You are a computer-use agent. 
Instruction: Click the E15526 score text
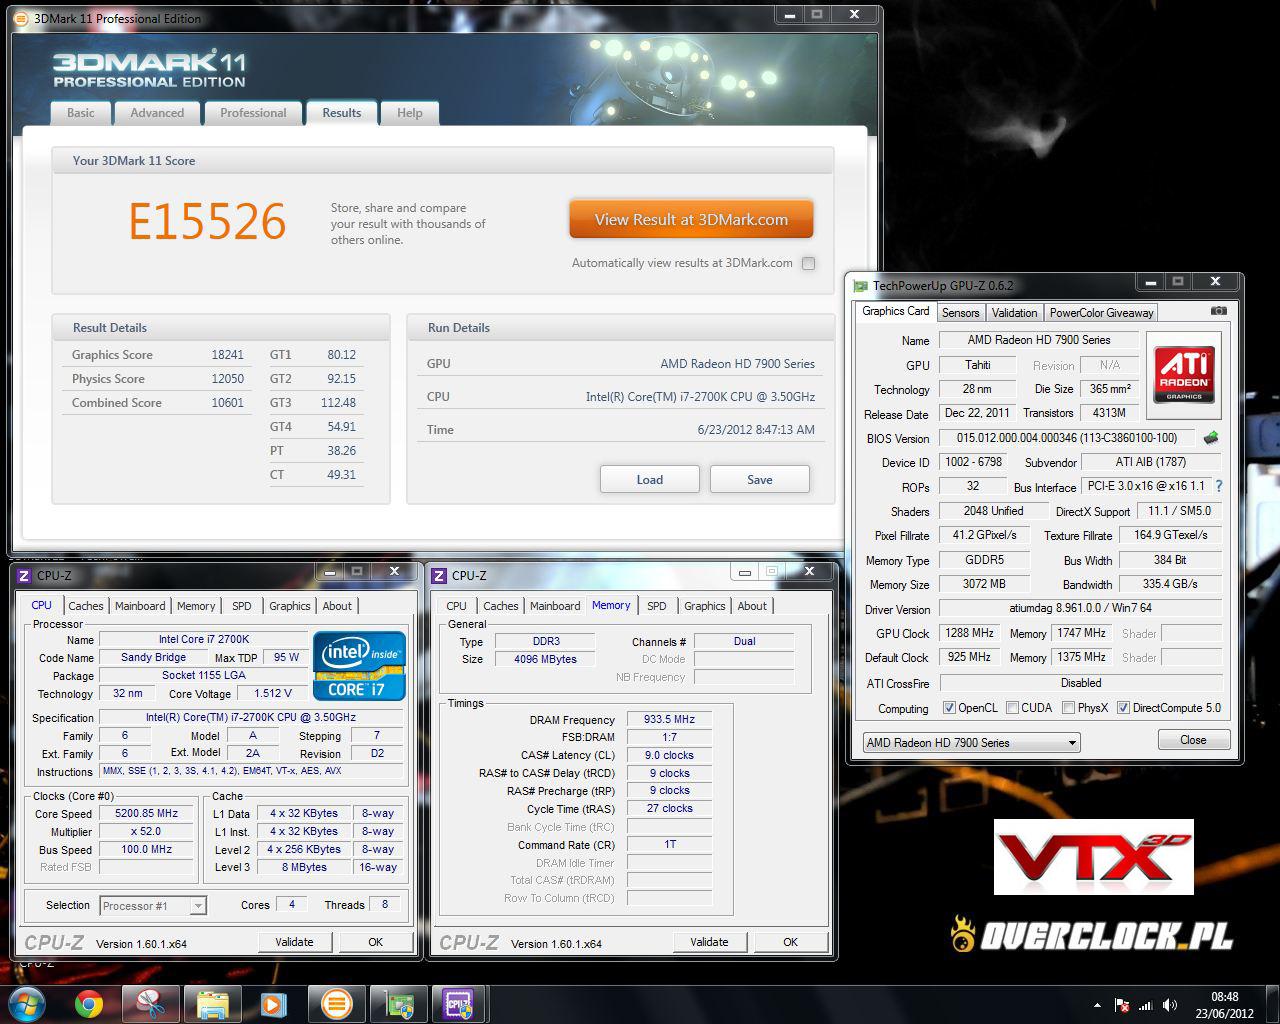coord(208,222)
